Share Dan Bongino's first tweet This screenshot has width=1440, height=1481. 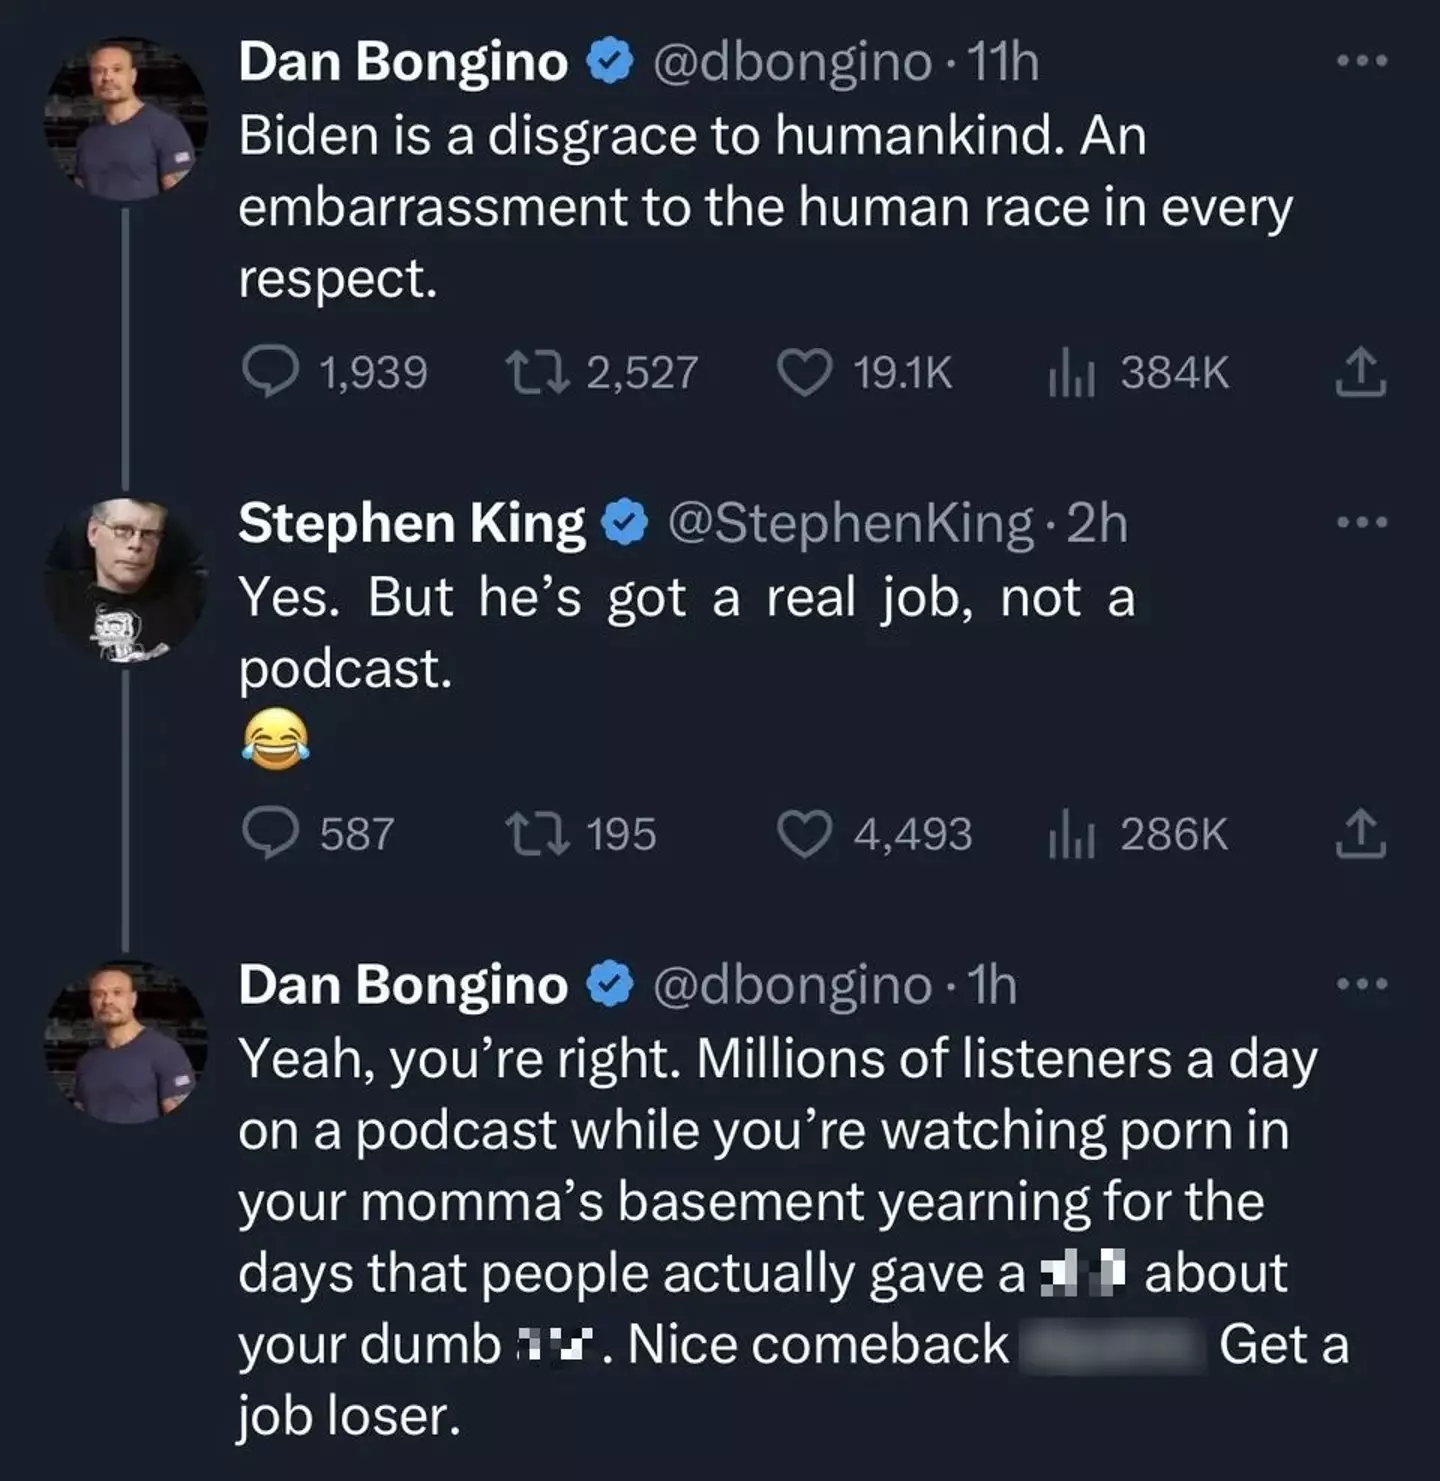[1361, 373]
